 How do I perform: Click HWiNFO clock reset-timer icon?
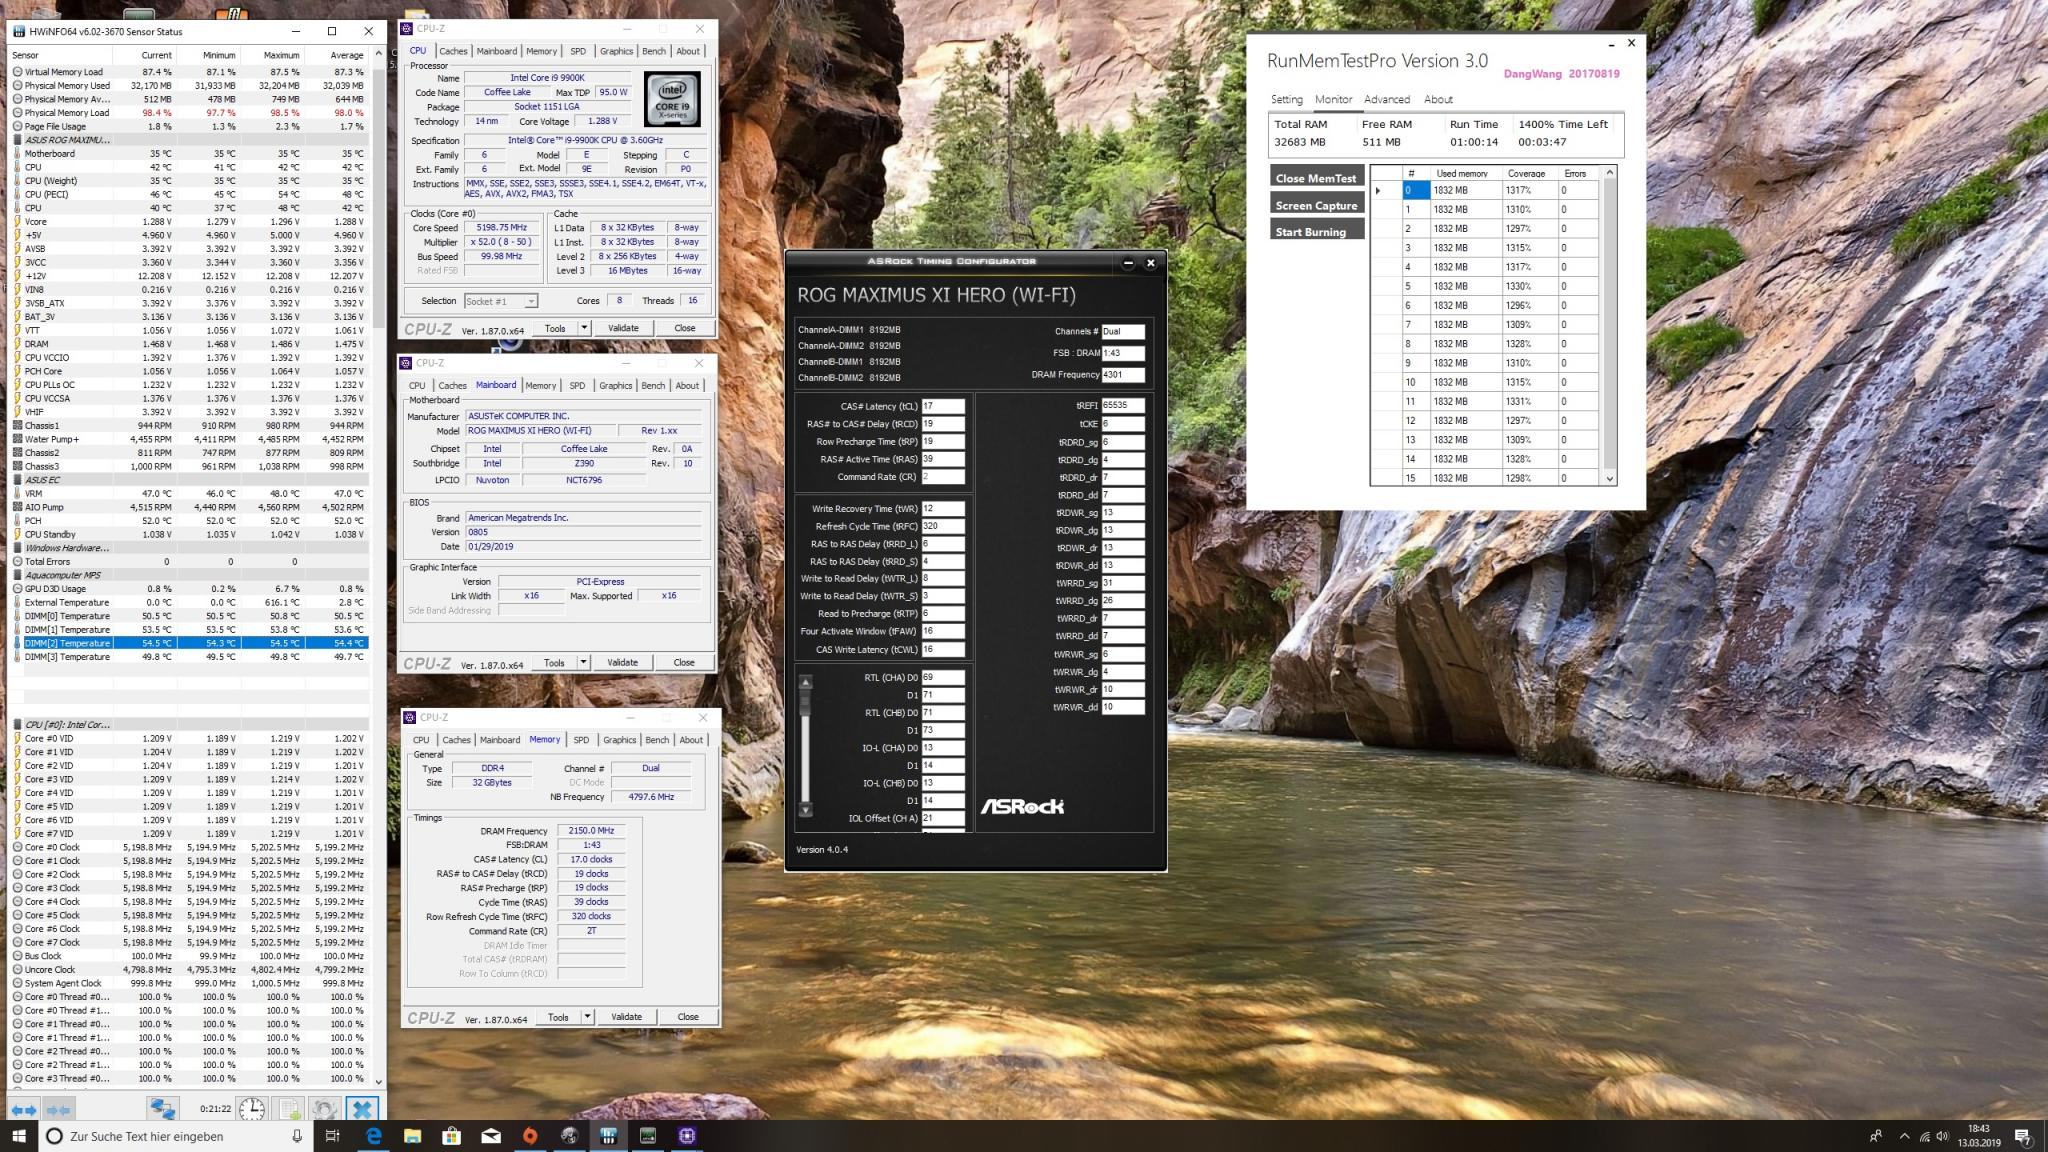coord(252,1109)
